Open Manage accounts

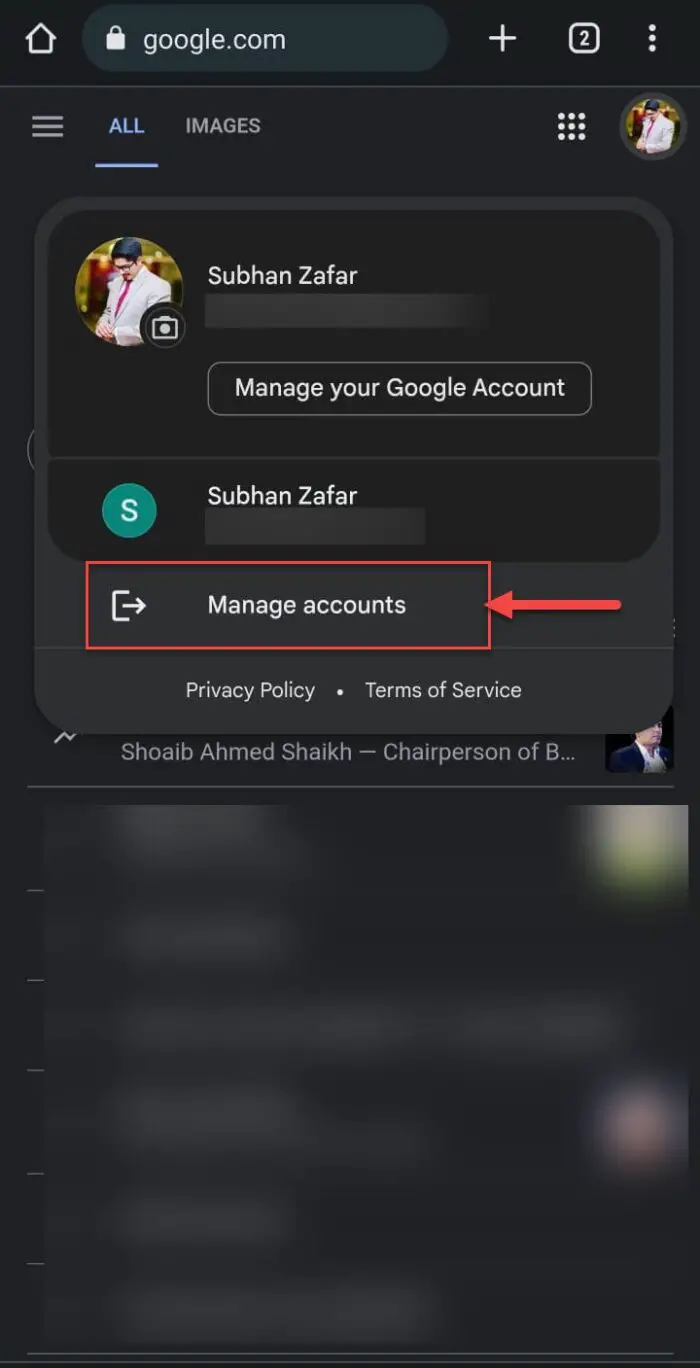pyautogui.click(x=306, y=605)
